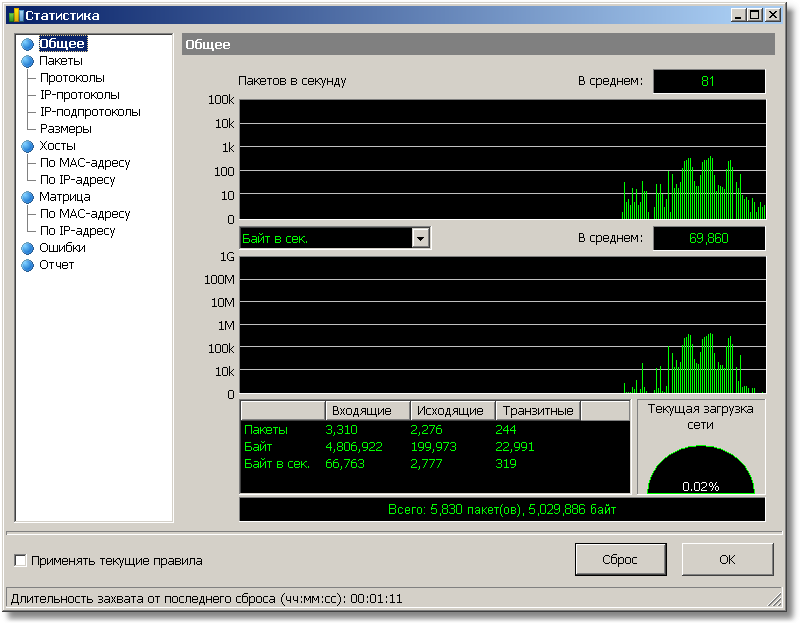Open the Байт в сек. dropdown arrow
Image resolution: width=801 pixels, height=626 pixels.
coord(420,238)
